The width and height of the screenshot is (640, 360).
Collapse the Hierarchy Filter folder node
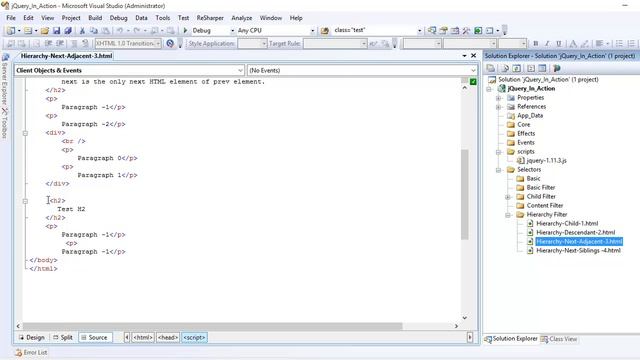508,215
